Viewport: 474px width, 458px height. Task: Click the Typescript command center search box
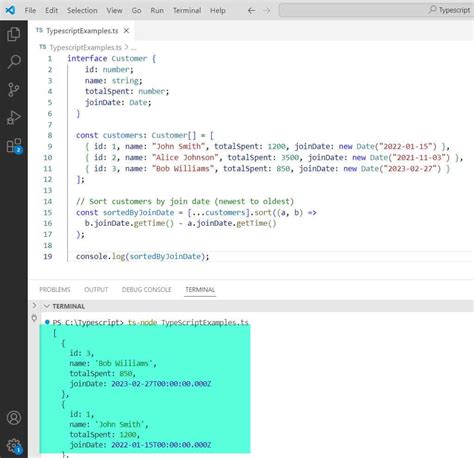[x=376, y=10]
